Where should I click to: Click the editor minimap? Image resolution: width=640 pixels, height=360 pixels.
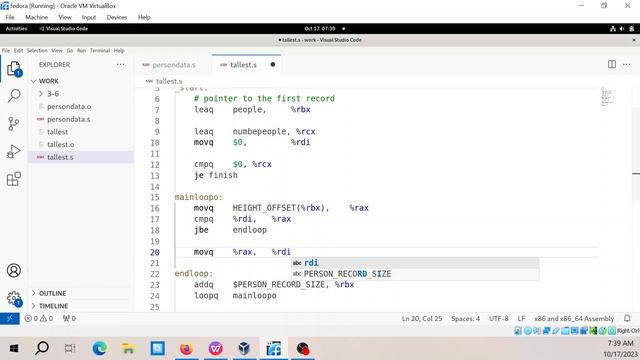click(x=607, y=97)
